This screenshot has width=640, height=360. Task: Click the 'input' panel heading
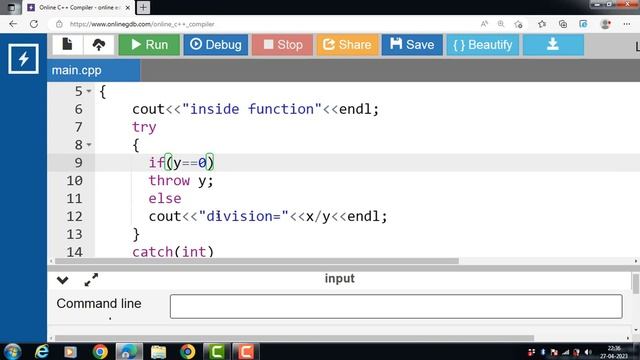coord(340,279)
